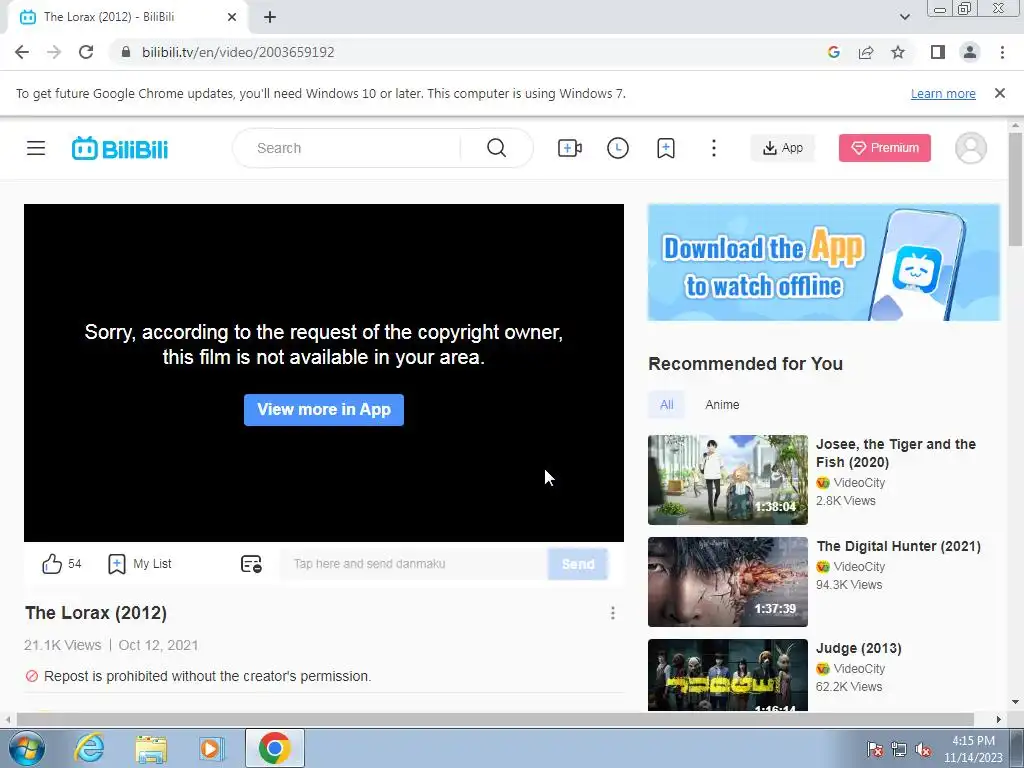1024x768 pixels.
Task: Click the Premium button
Action: coord(885,148)
